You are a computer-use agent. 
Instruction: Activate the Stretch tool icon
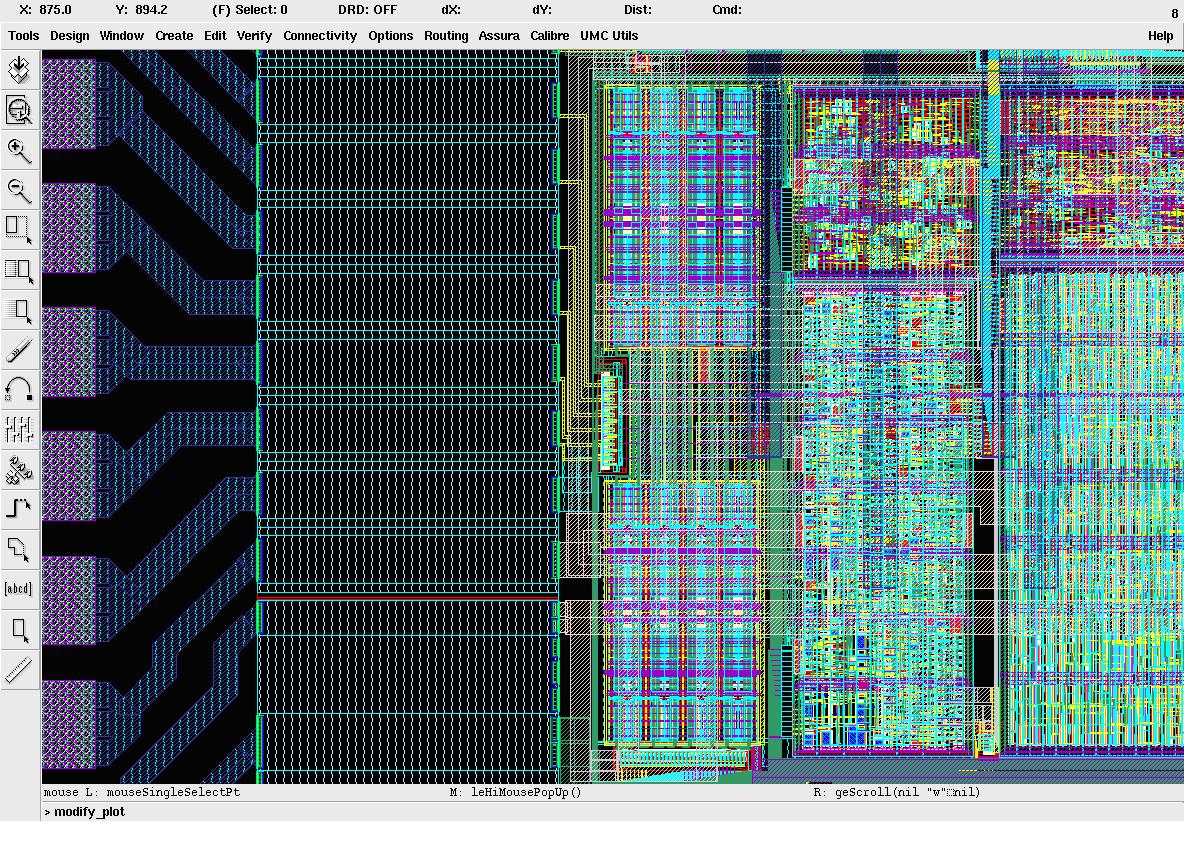tap(19, 230)
